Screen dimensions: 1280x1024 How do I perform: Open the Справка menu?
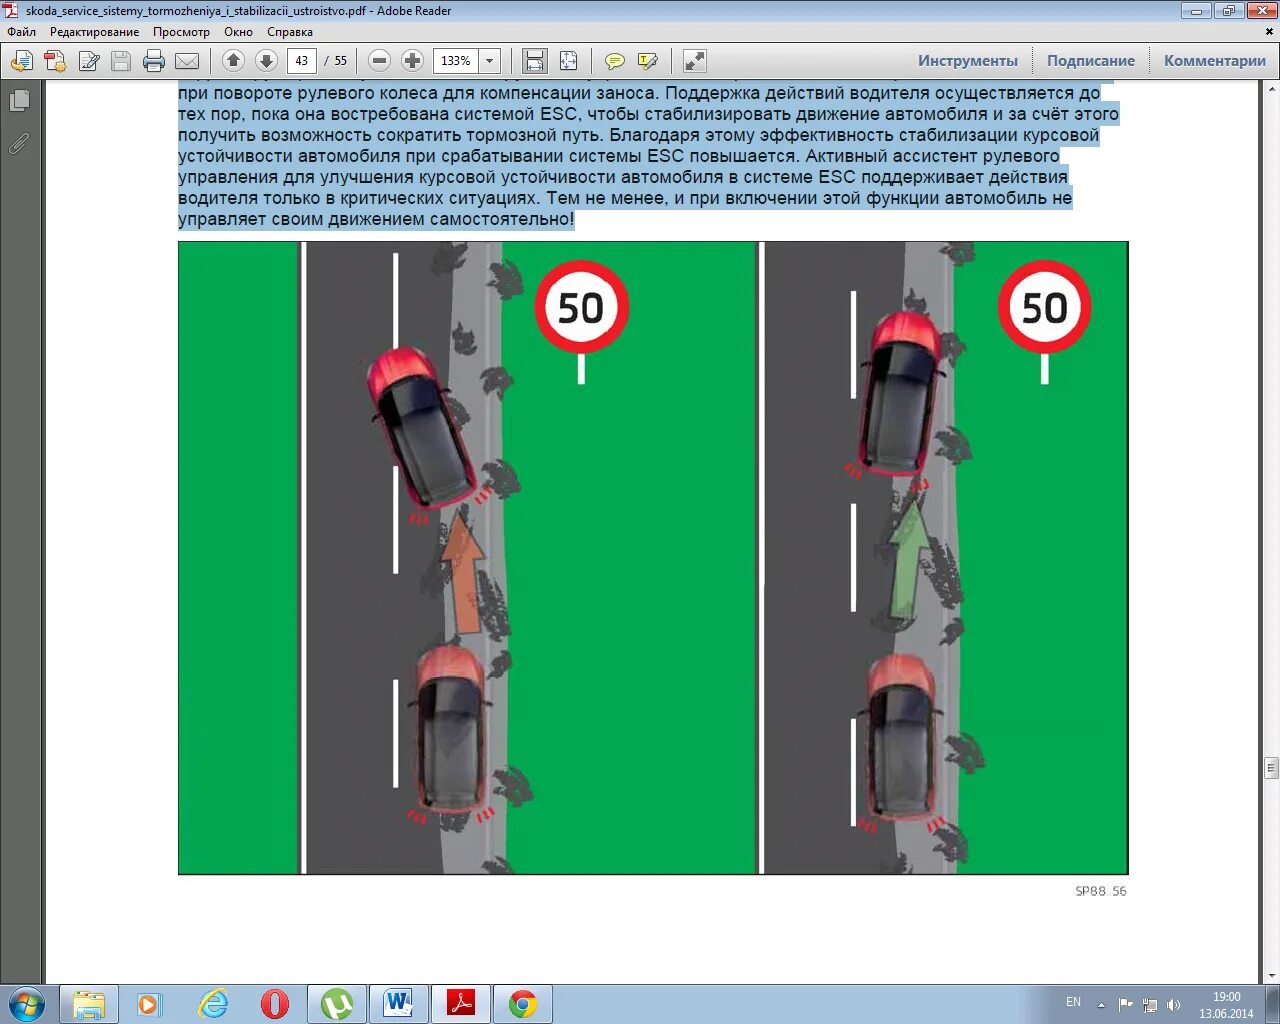[x=290, y=32]
